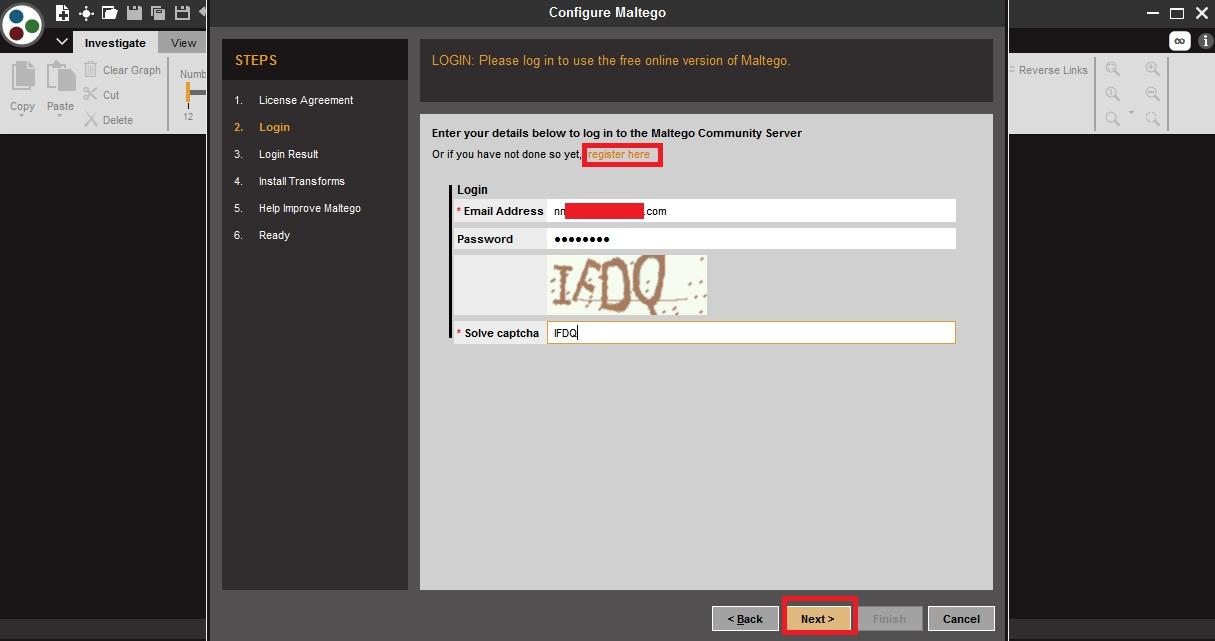Image resolution: width=1215 pixels, height=641 pixels.
Task: Click the 'register here' link
Action: (x=619, y=155)
